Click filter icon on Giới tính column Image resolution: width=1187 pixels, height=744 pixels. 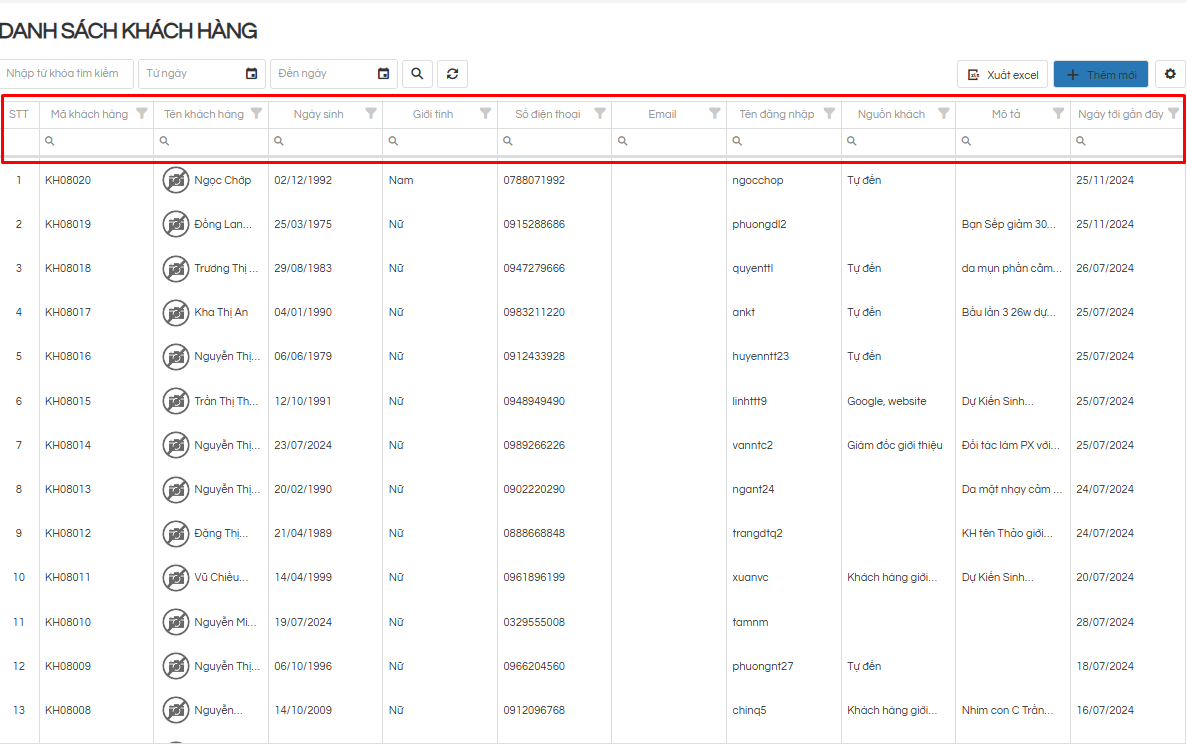pyautogui.click(x=486, y=113)
